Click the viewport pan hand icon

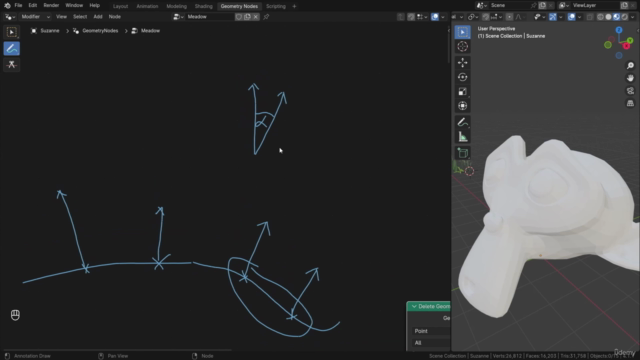click(x=630, y=78)
